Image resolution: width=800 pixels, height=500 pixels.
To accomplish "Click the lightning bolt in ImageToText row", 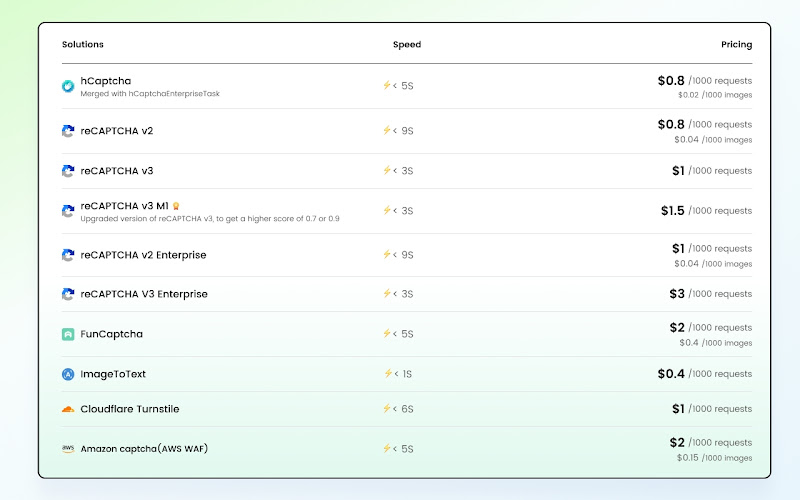I will 388,373.
